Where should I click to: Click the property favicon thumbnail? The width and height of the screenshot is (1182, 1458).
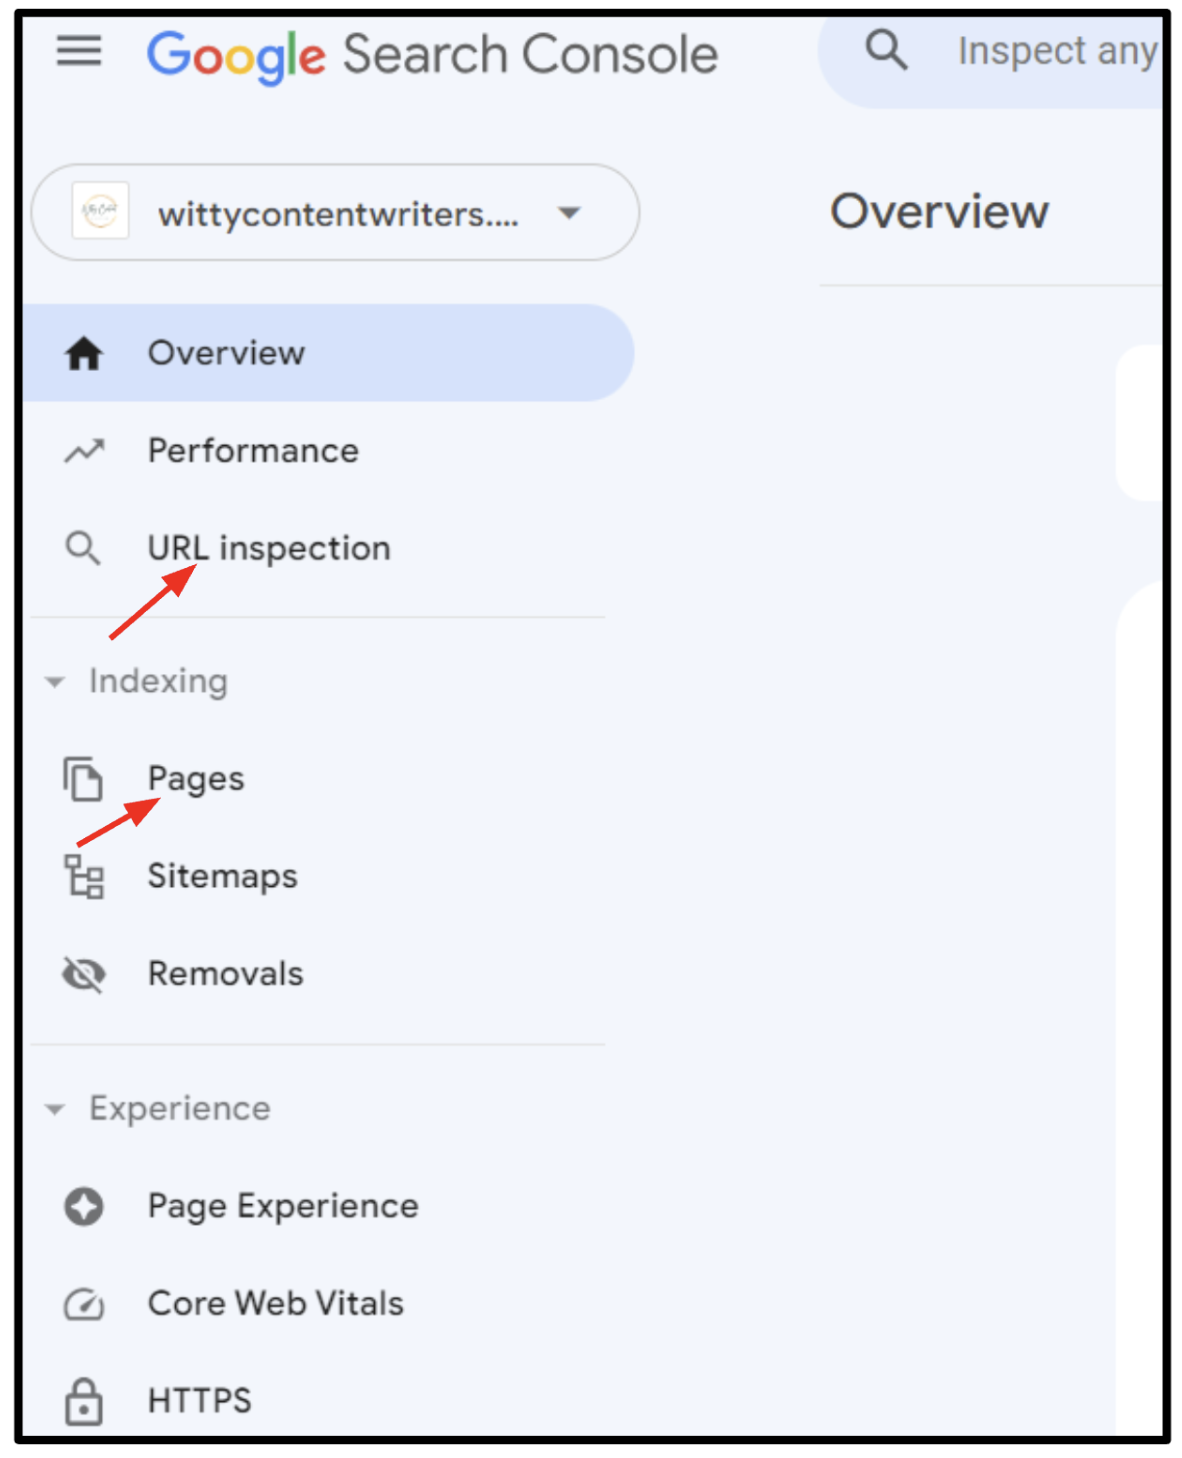[x=100, y=211]
